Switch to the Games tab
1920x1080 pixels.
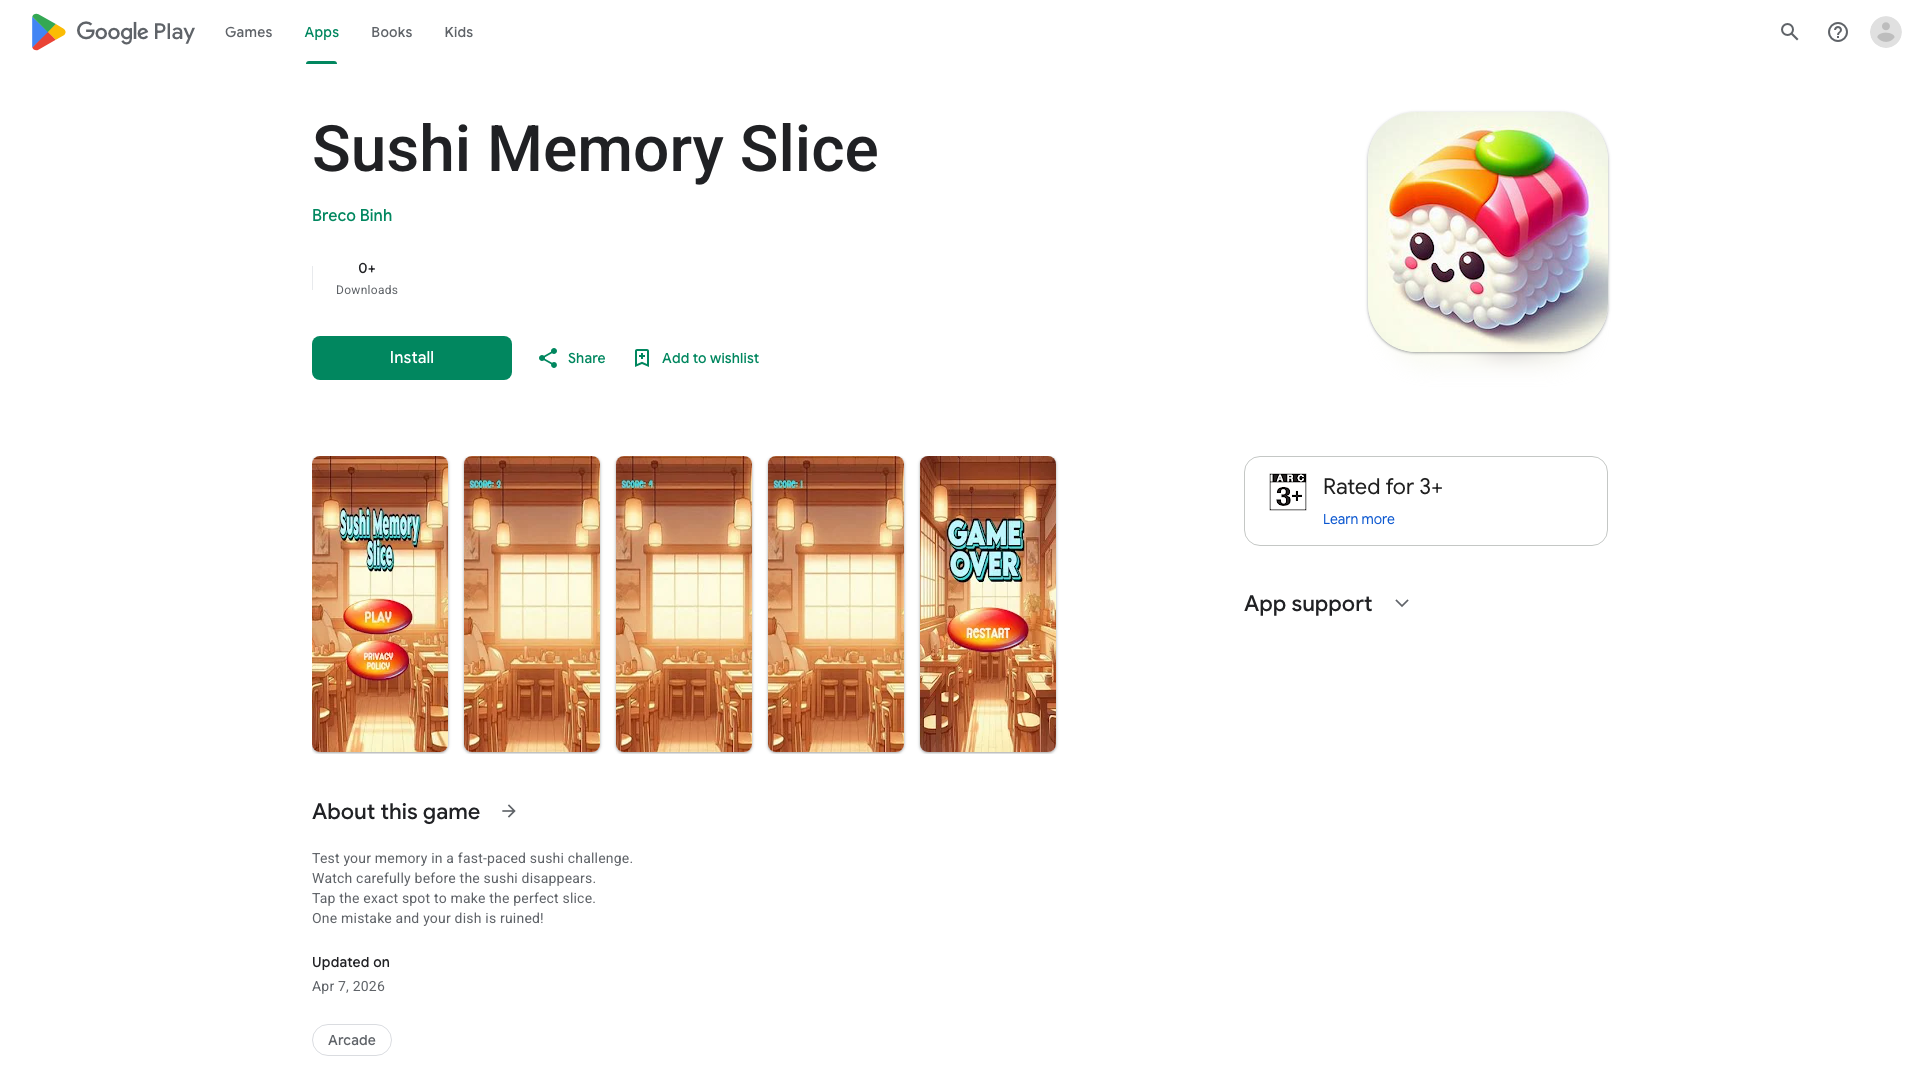(x=248, y=32)
